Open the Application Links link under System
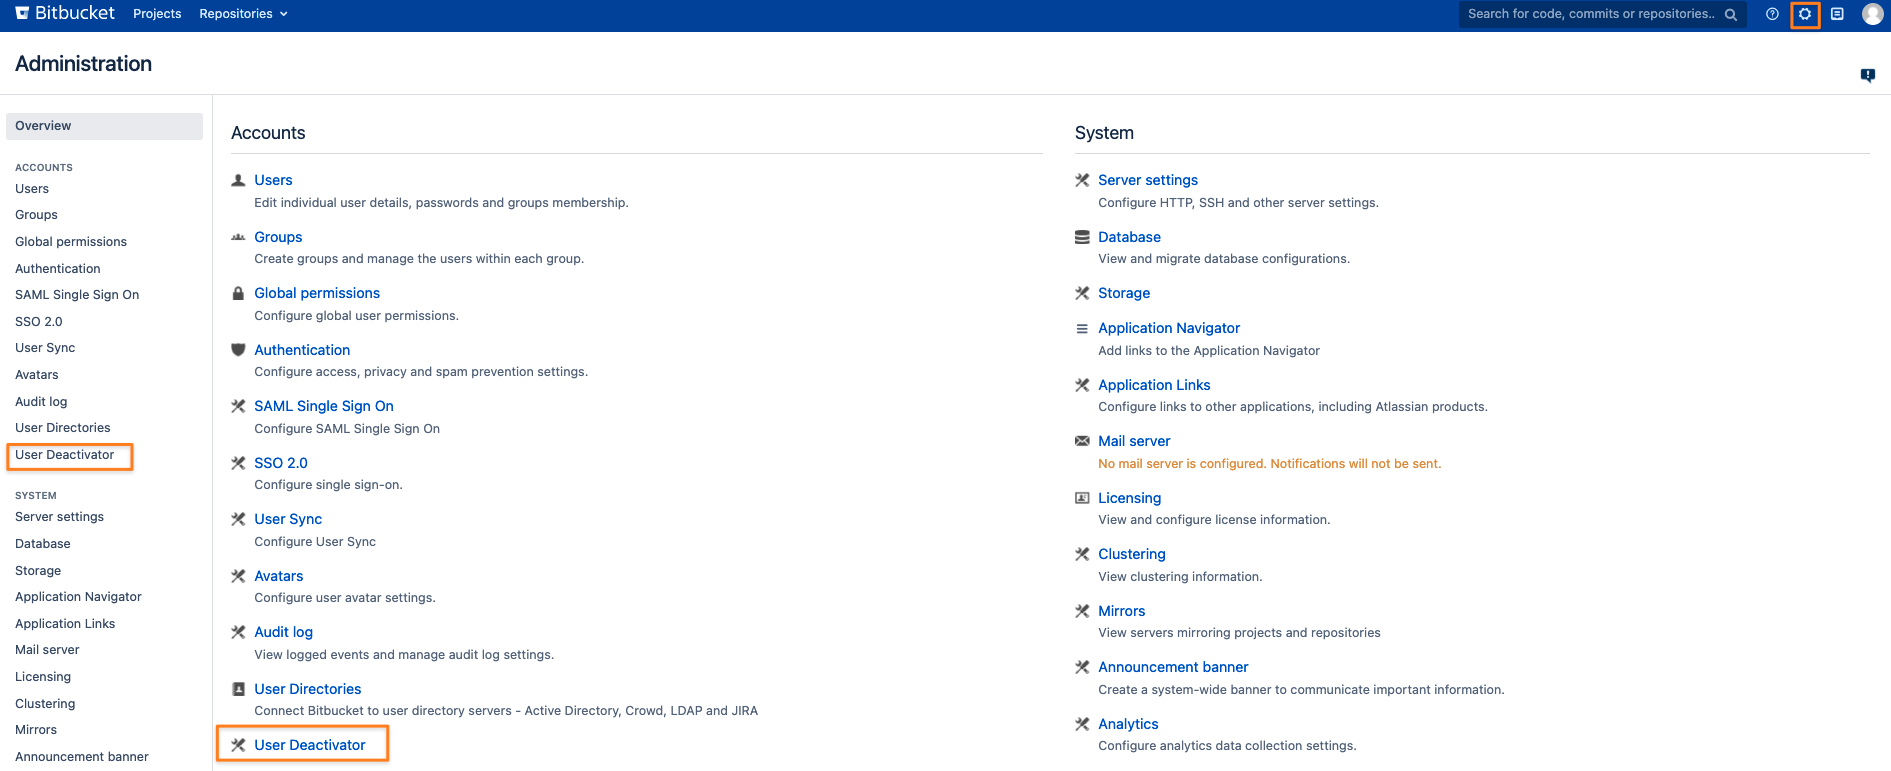The height and width of the screenshot is (771, 1891). tap(1154, 385)
